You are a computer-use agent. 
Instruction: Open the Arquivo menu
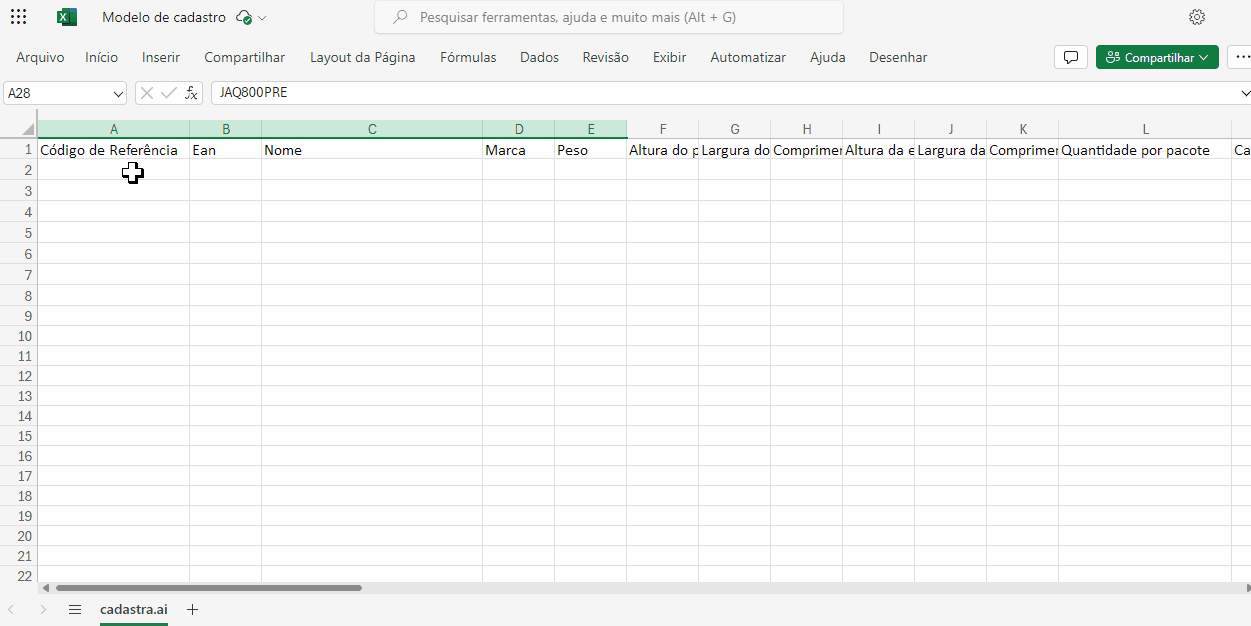click(40, 57)
